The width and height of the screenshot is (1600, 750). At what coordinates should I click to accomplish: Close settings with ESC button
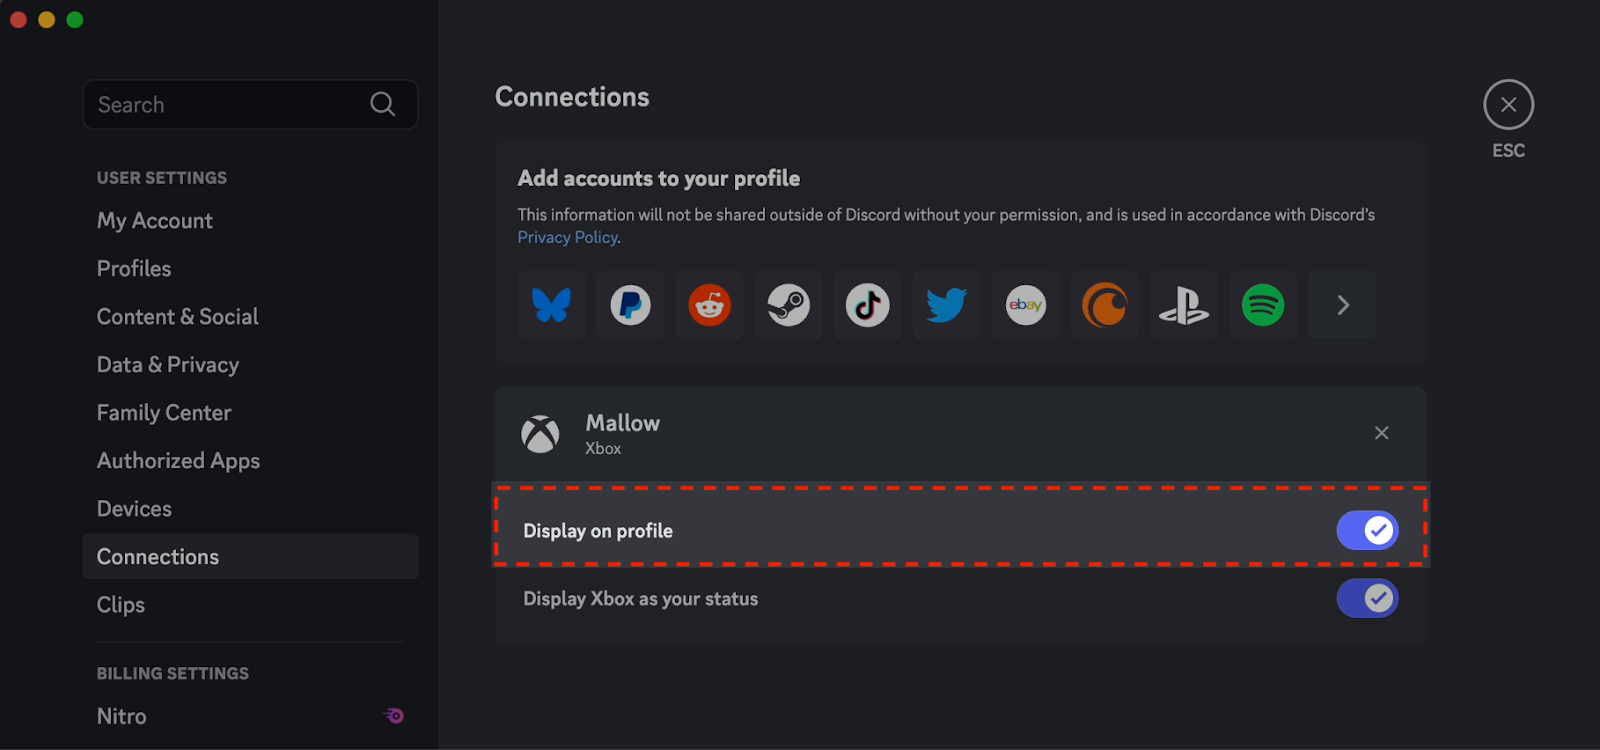(1508, 105)
